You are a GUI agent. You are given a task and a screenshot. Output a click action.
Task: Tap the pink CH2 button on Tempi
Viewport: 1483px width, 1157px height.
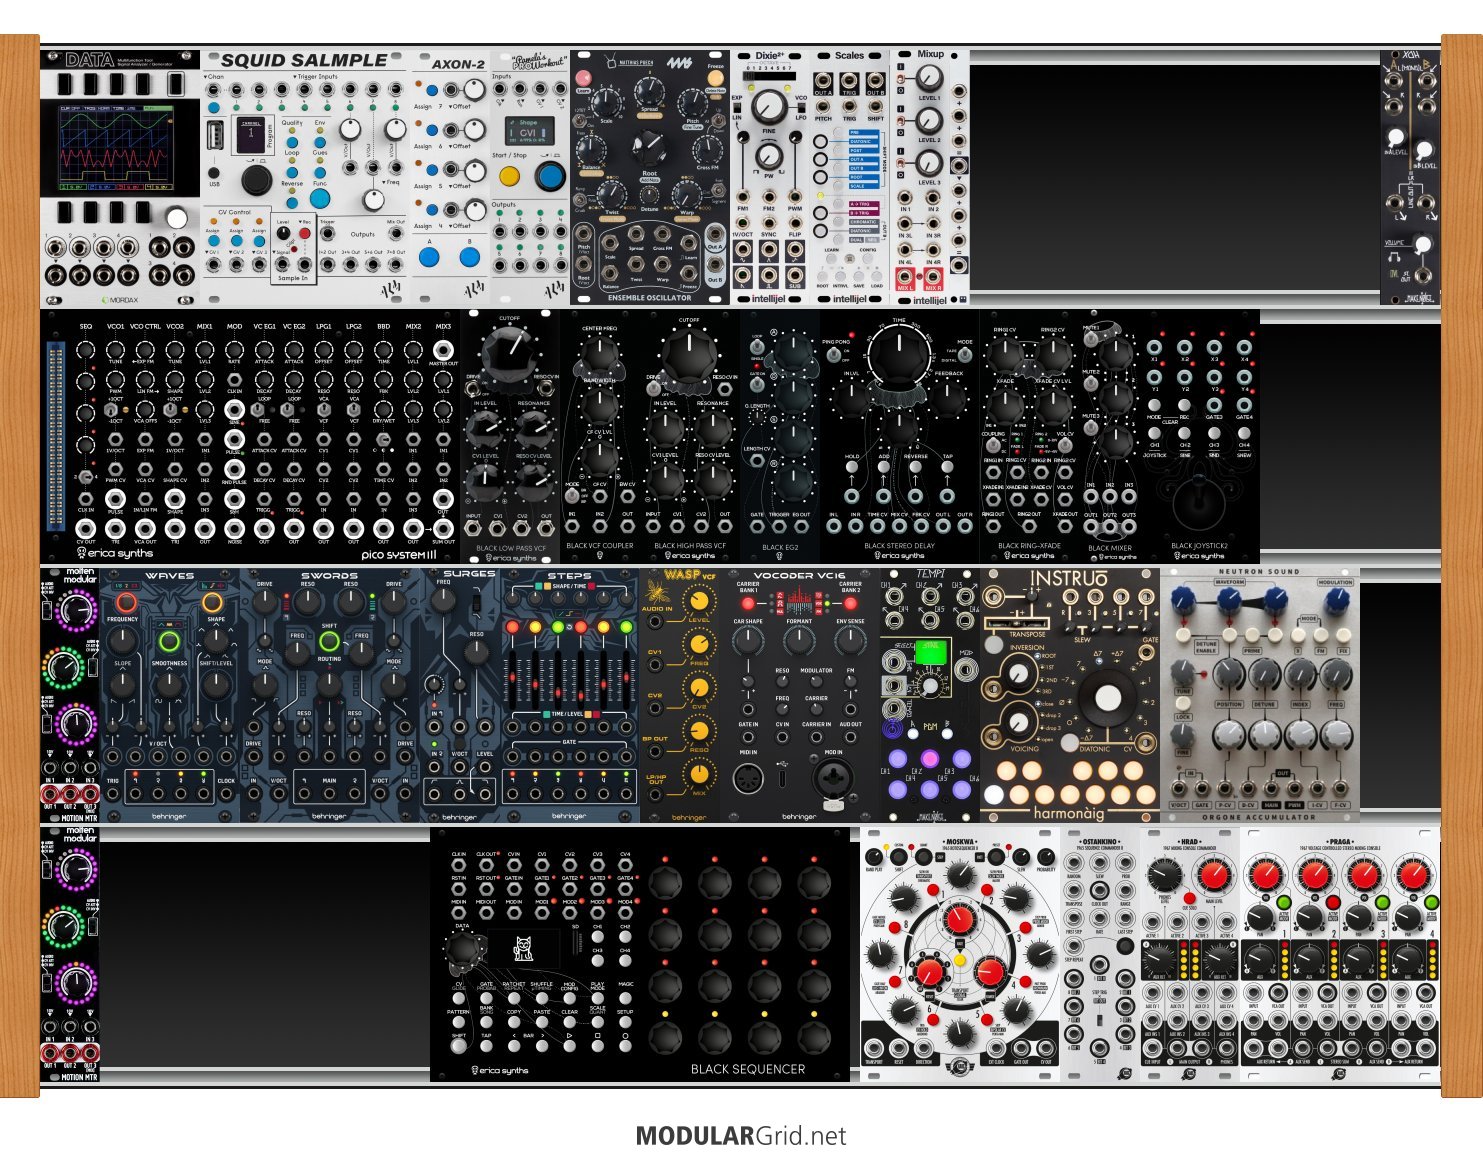tap(930, 759)
